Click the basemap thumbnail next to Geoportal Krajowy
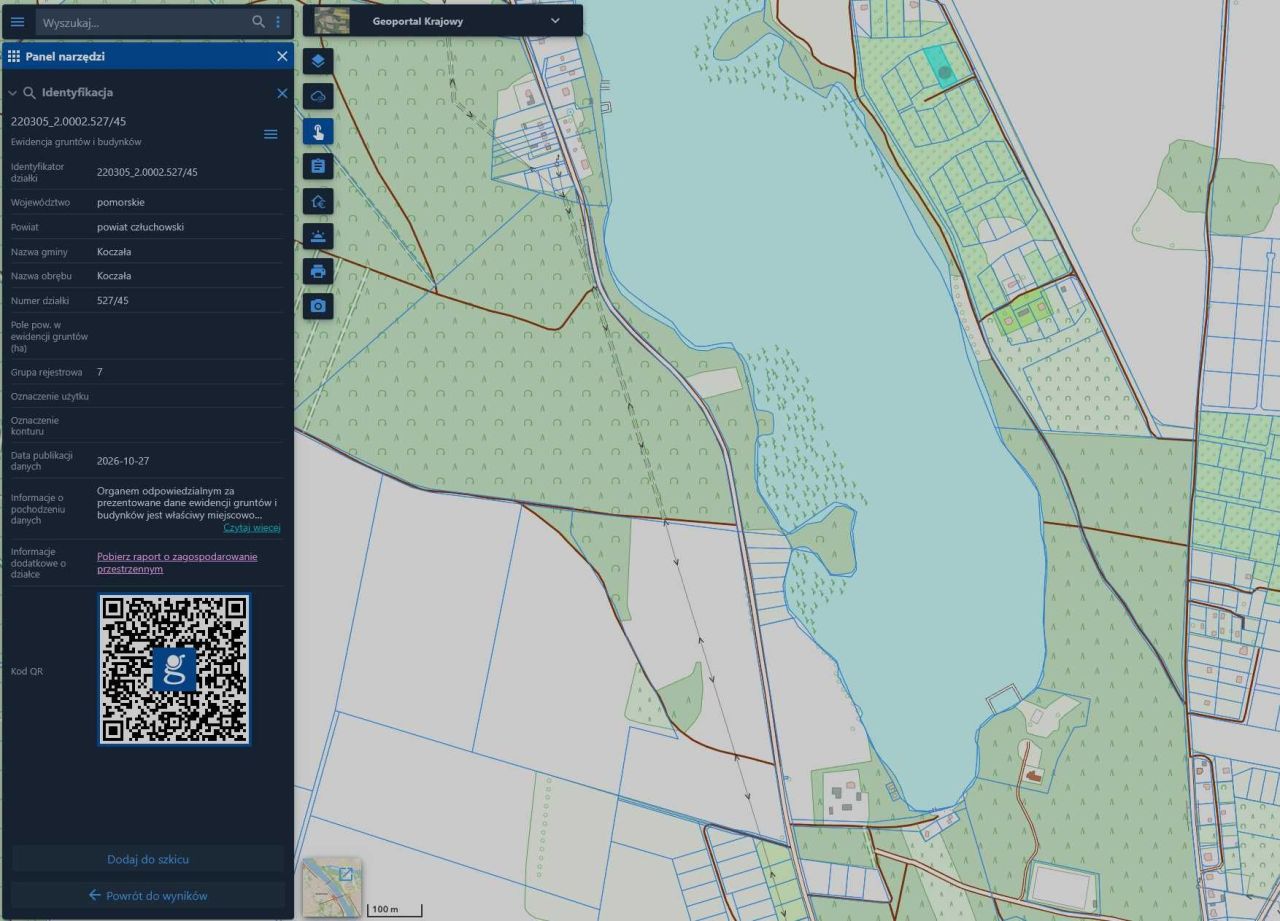The image size is (1280, 921). (332, 21)
